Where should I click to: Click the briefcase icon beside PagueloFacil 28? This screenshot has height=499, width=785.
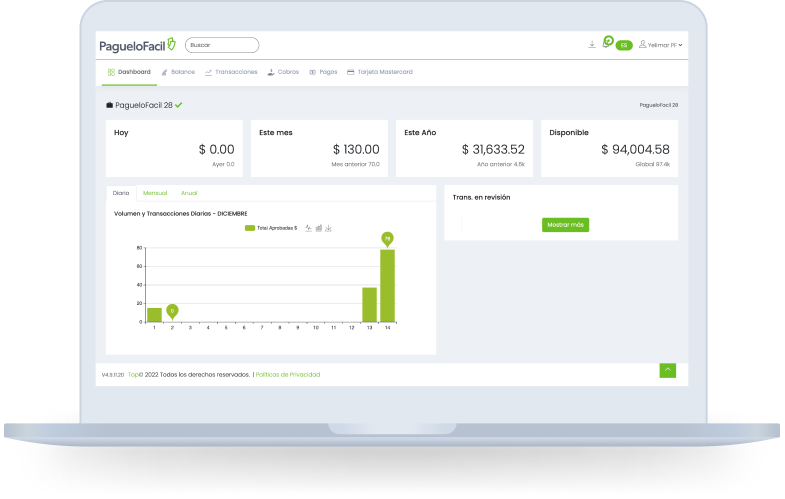(x=110, y=104)
